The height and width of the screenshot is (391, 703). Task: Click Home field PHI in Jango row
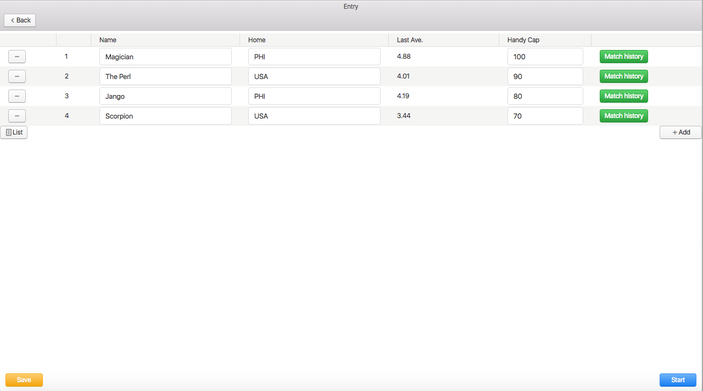pyautogui.click(x=314, y=96)
